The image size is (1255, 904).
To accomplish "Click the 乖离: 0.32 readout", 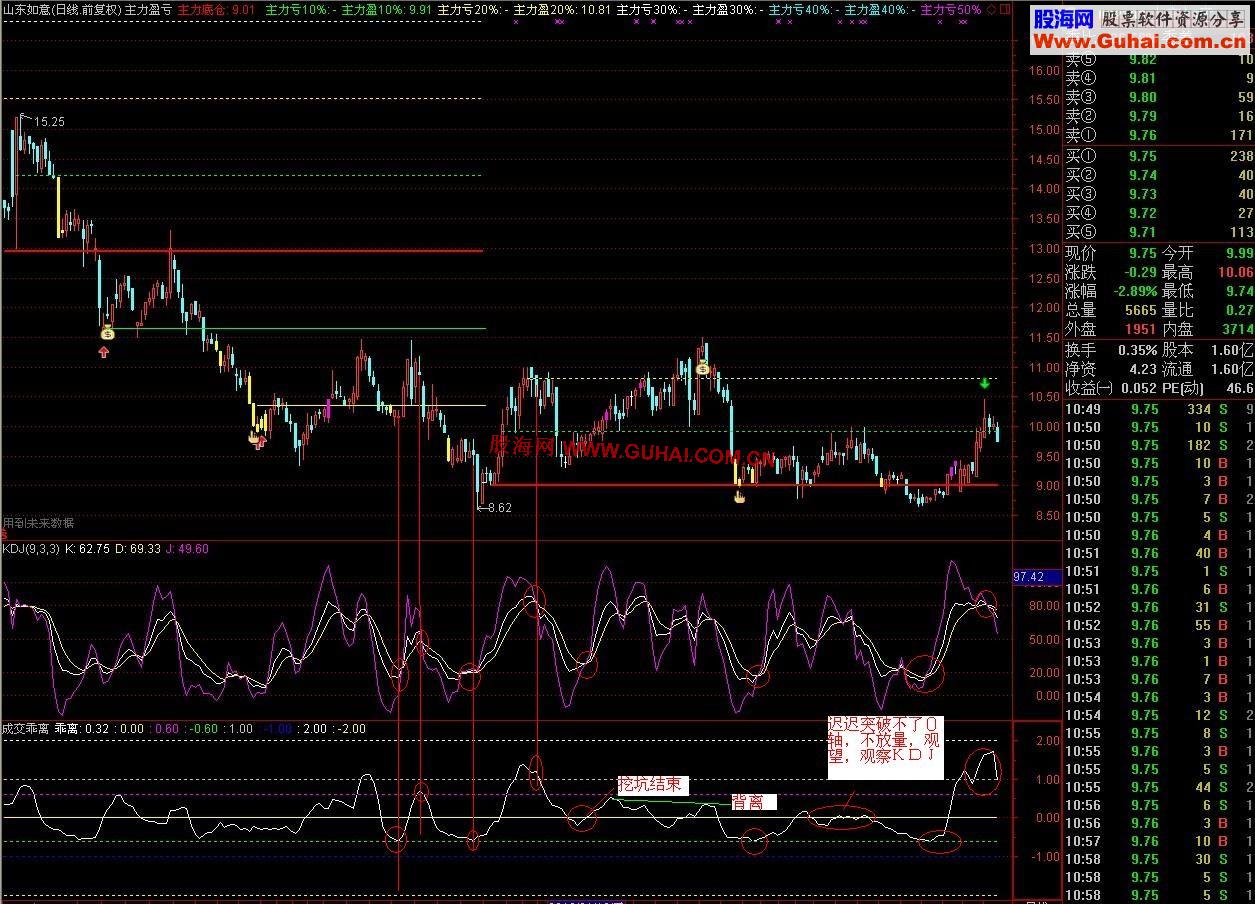I will [82, 729].
